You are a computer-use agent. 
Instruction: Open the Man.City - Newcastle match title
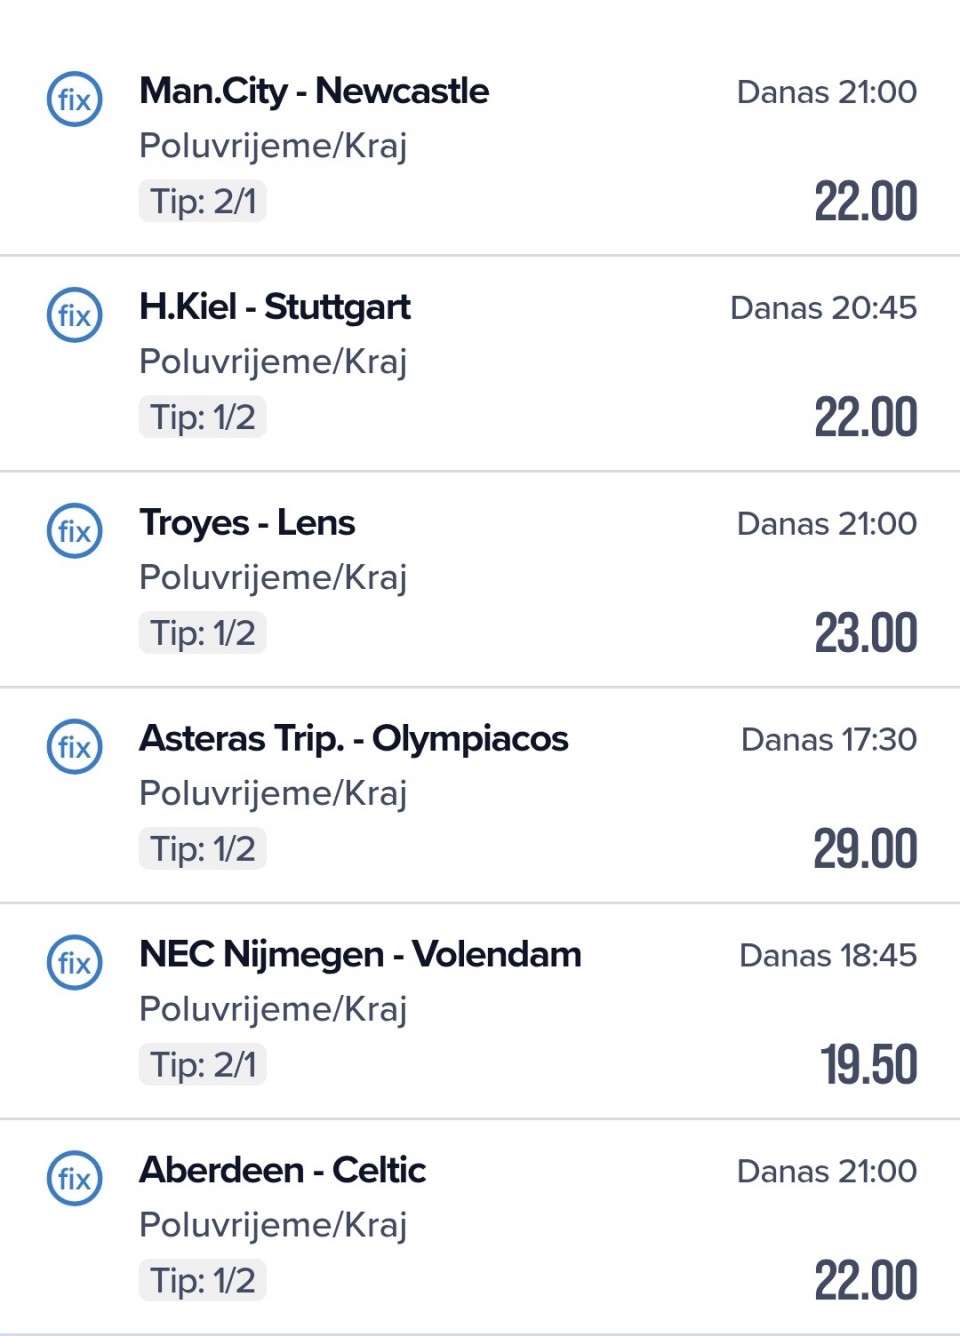[x=314, y=91]
